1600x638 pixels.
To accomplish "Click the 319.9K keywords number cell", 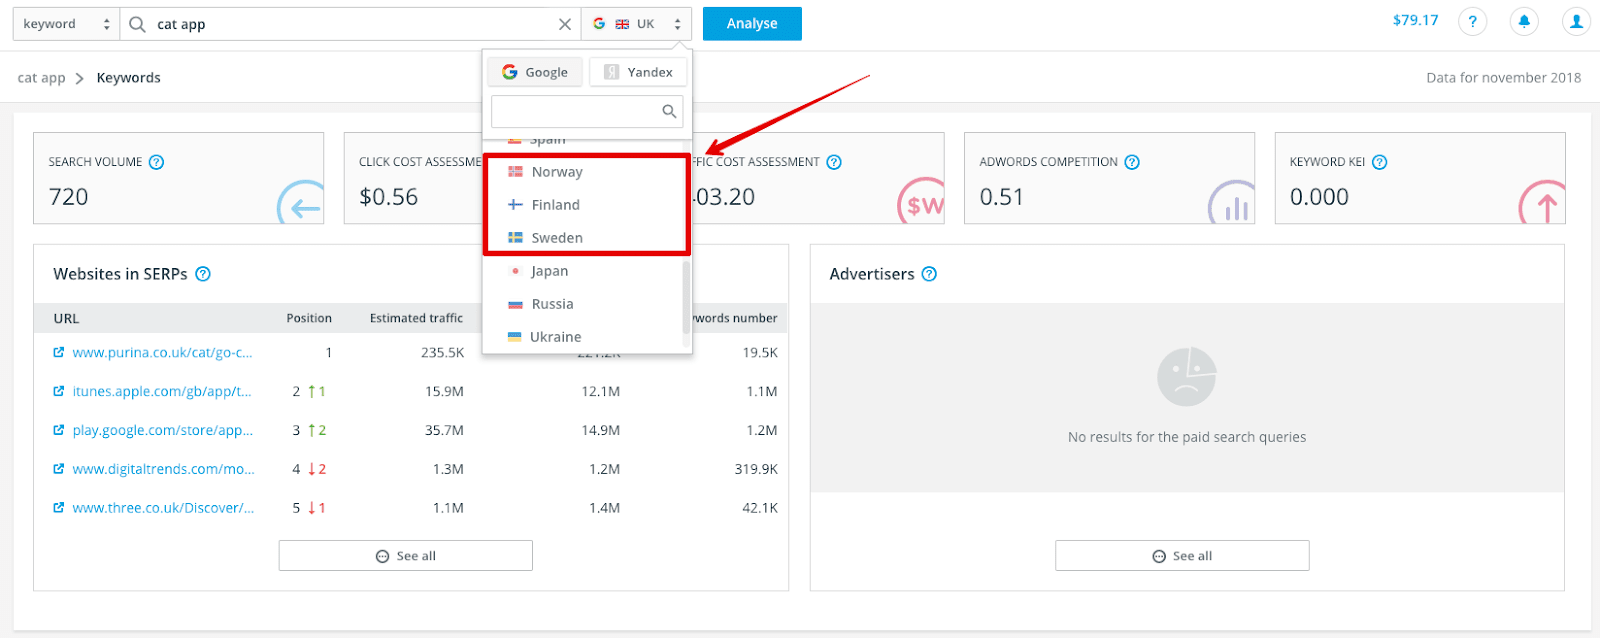I will pyautogui.click(x=756, y=469).
